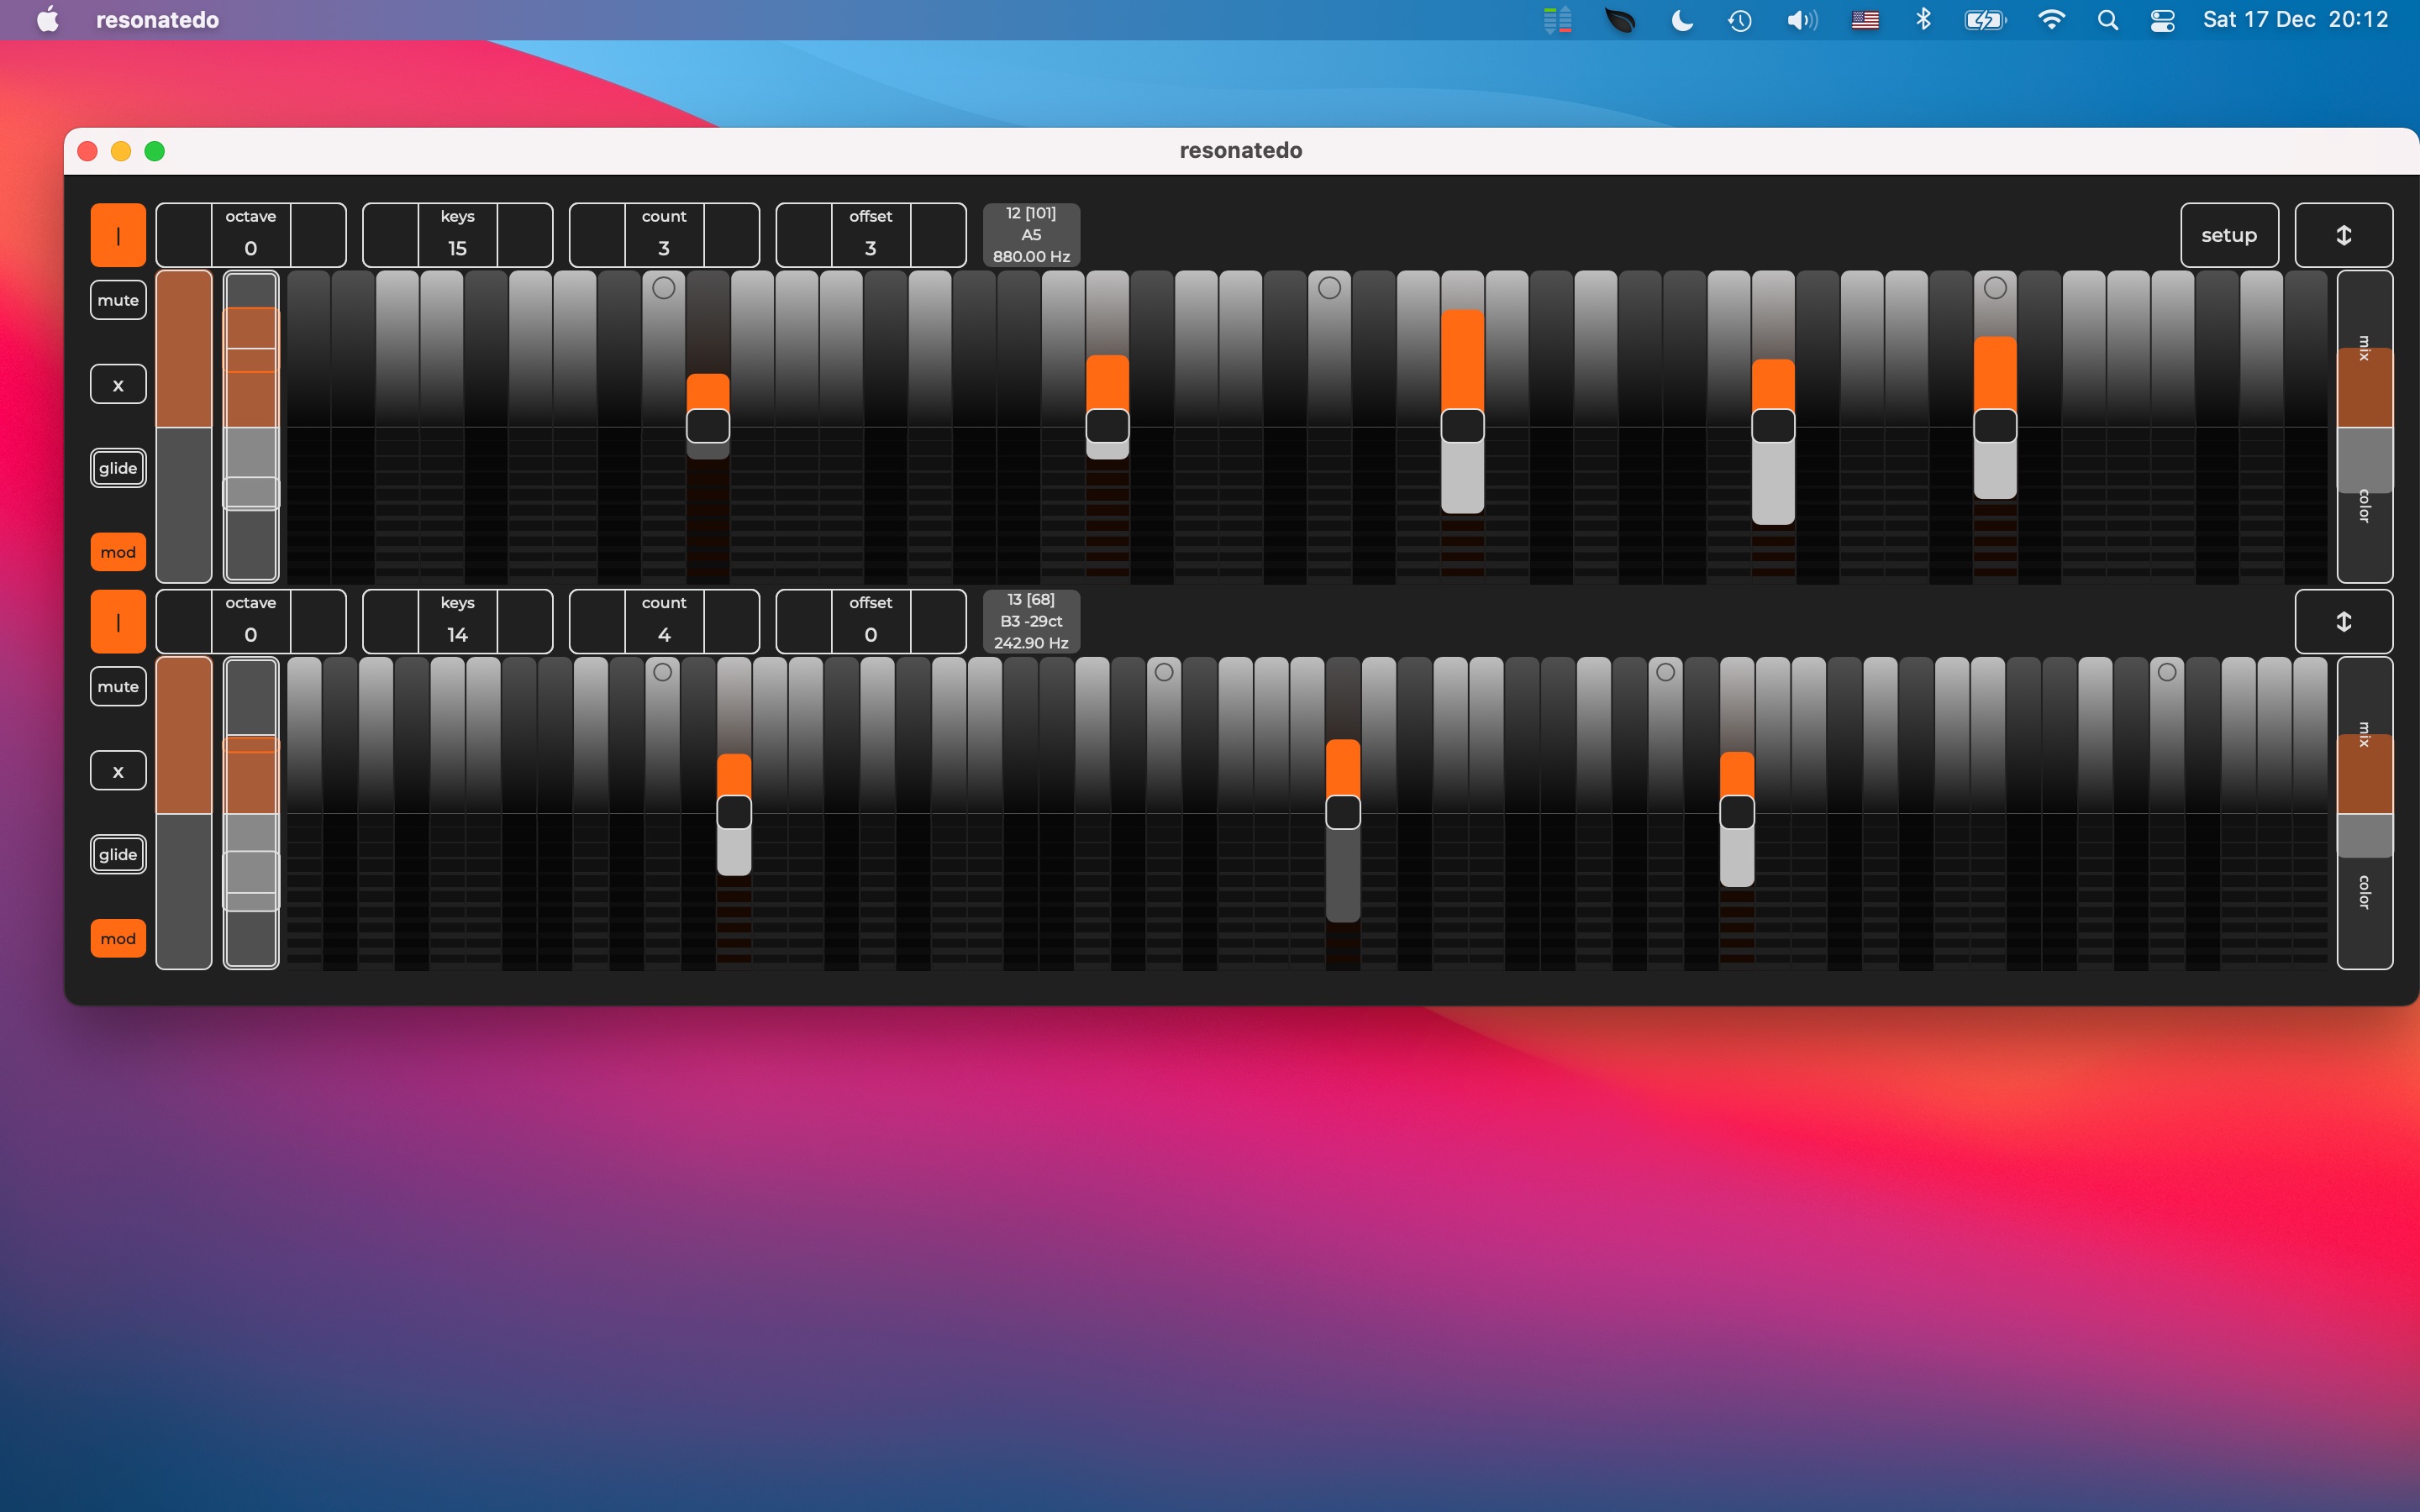2420x1512 pixels.
Task: Click the first circle marker key in bottom keyboard
Action: (662, 673)
